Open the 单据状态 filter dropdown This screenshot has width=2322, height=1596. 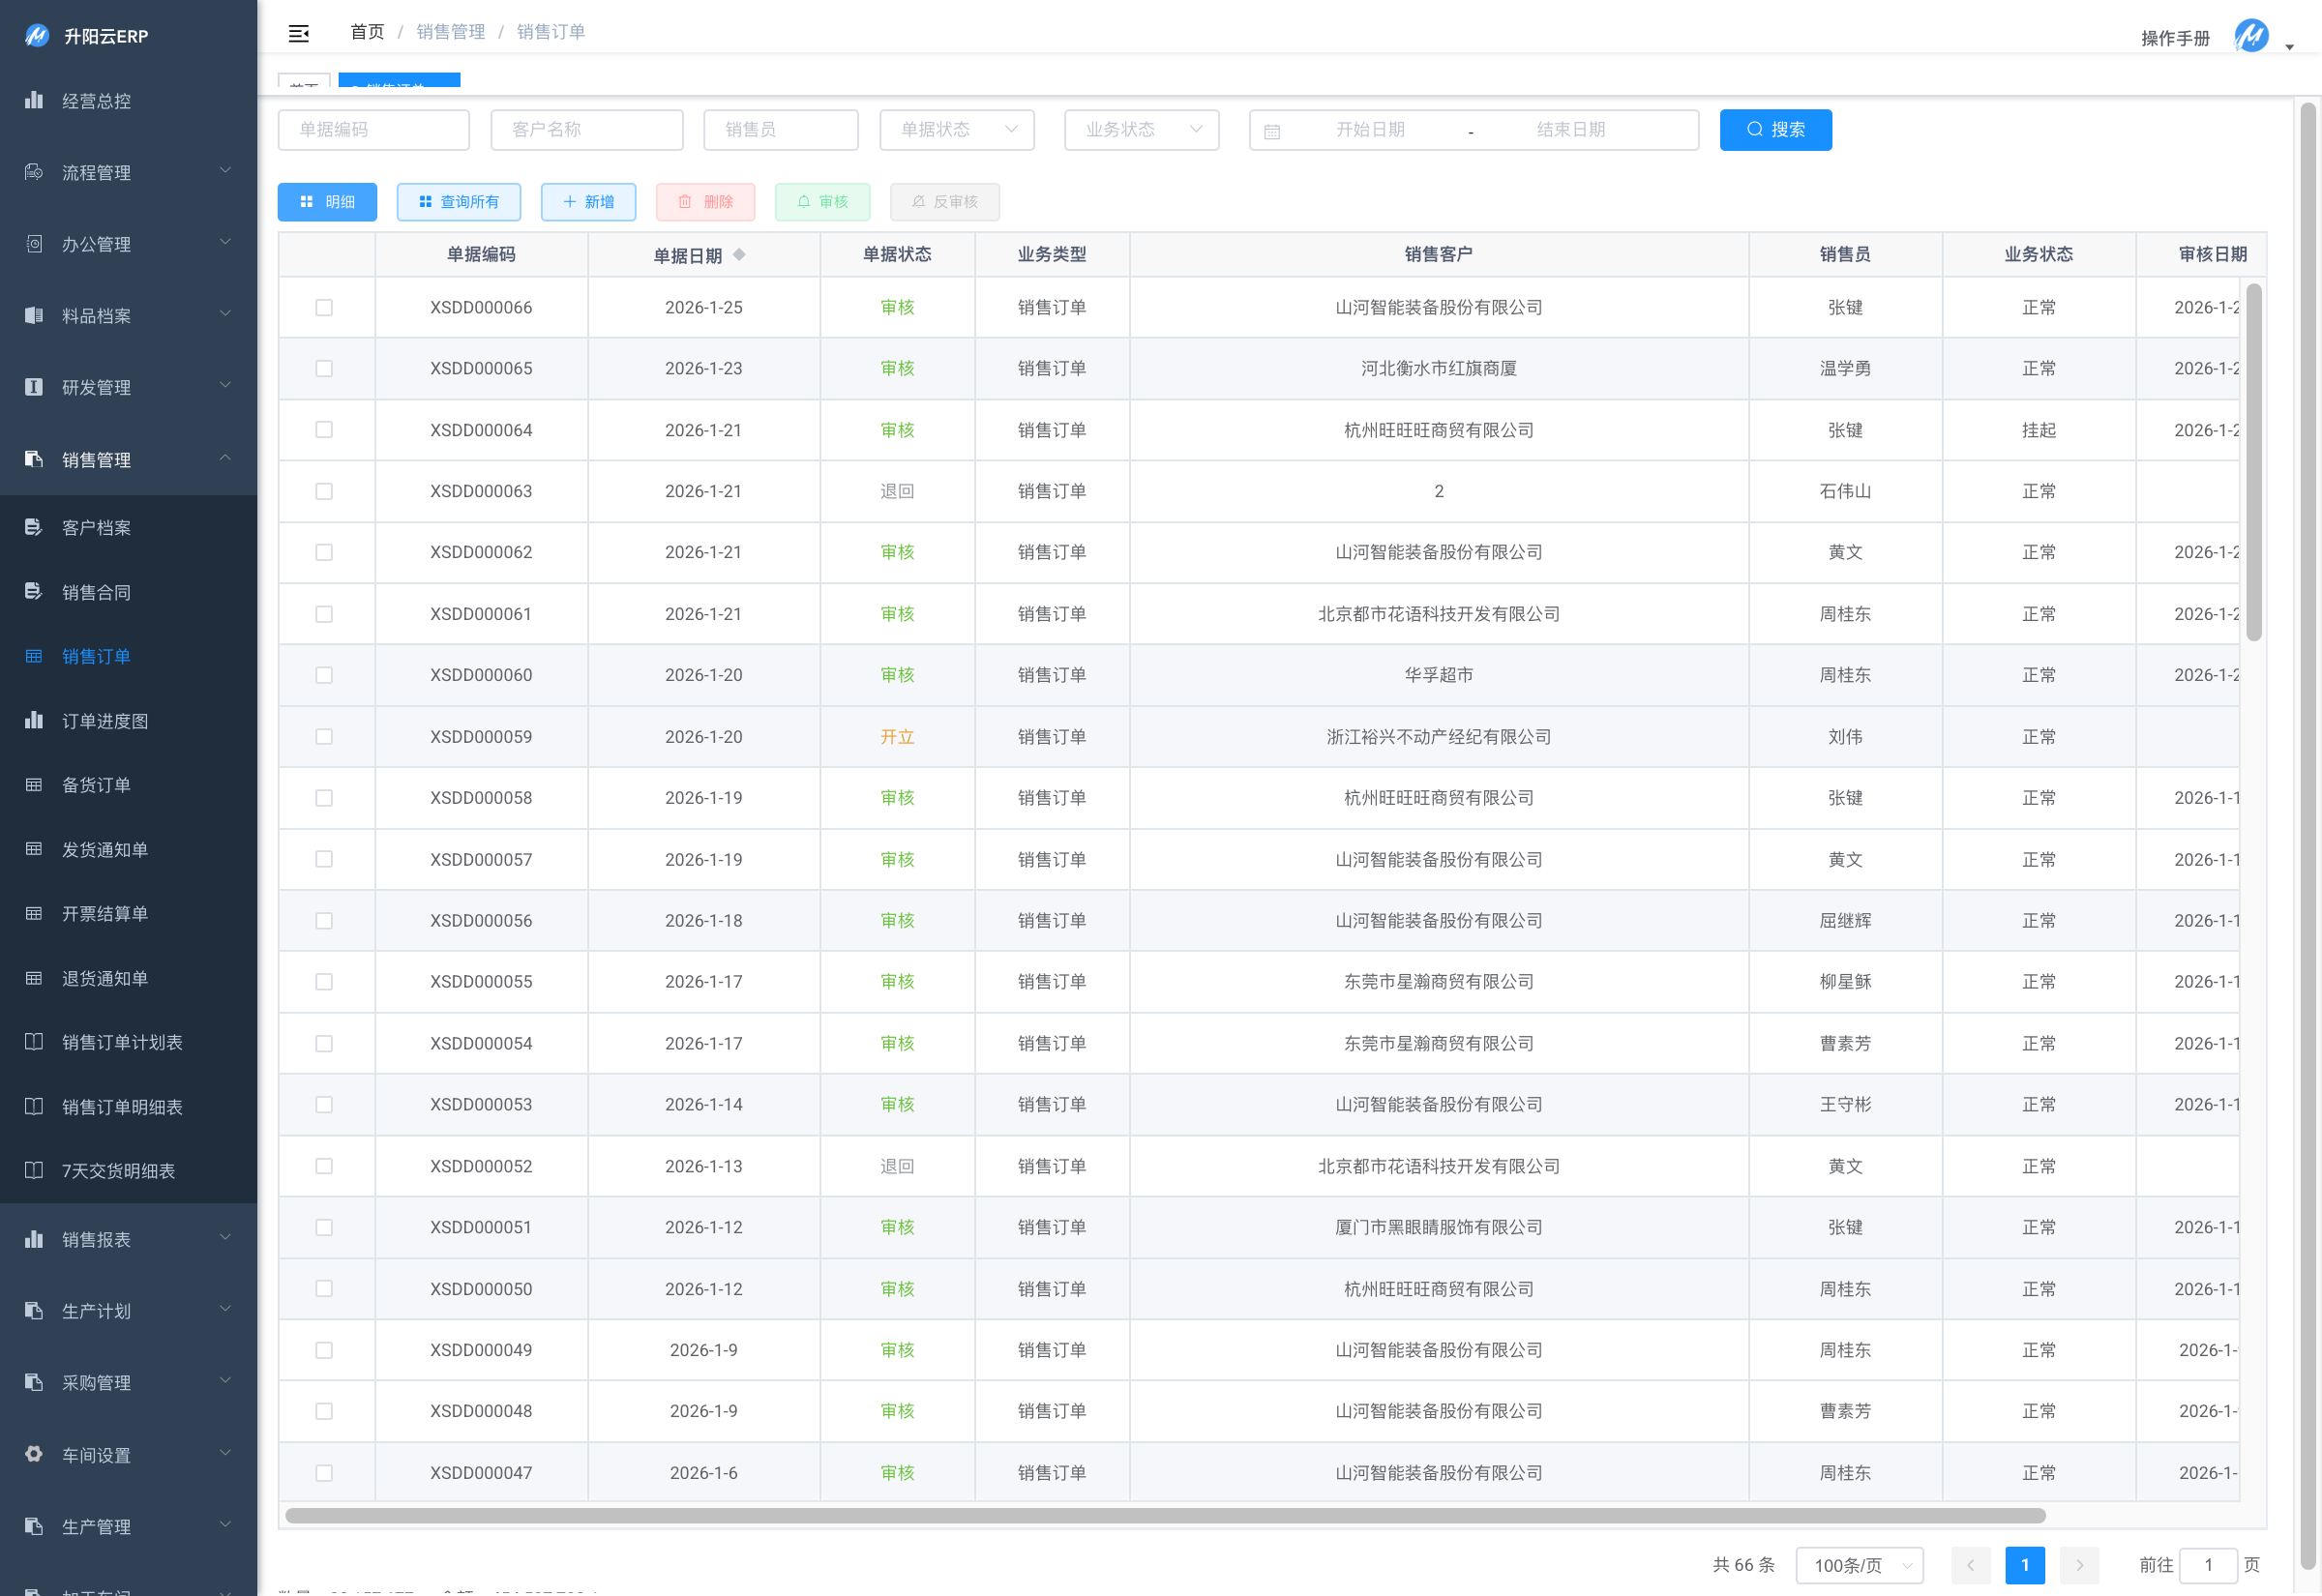click(957, 130)
